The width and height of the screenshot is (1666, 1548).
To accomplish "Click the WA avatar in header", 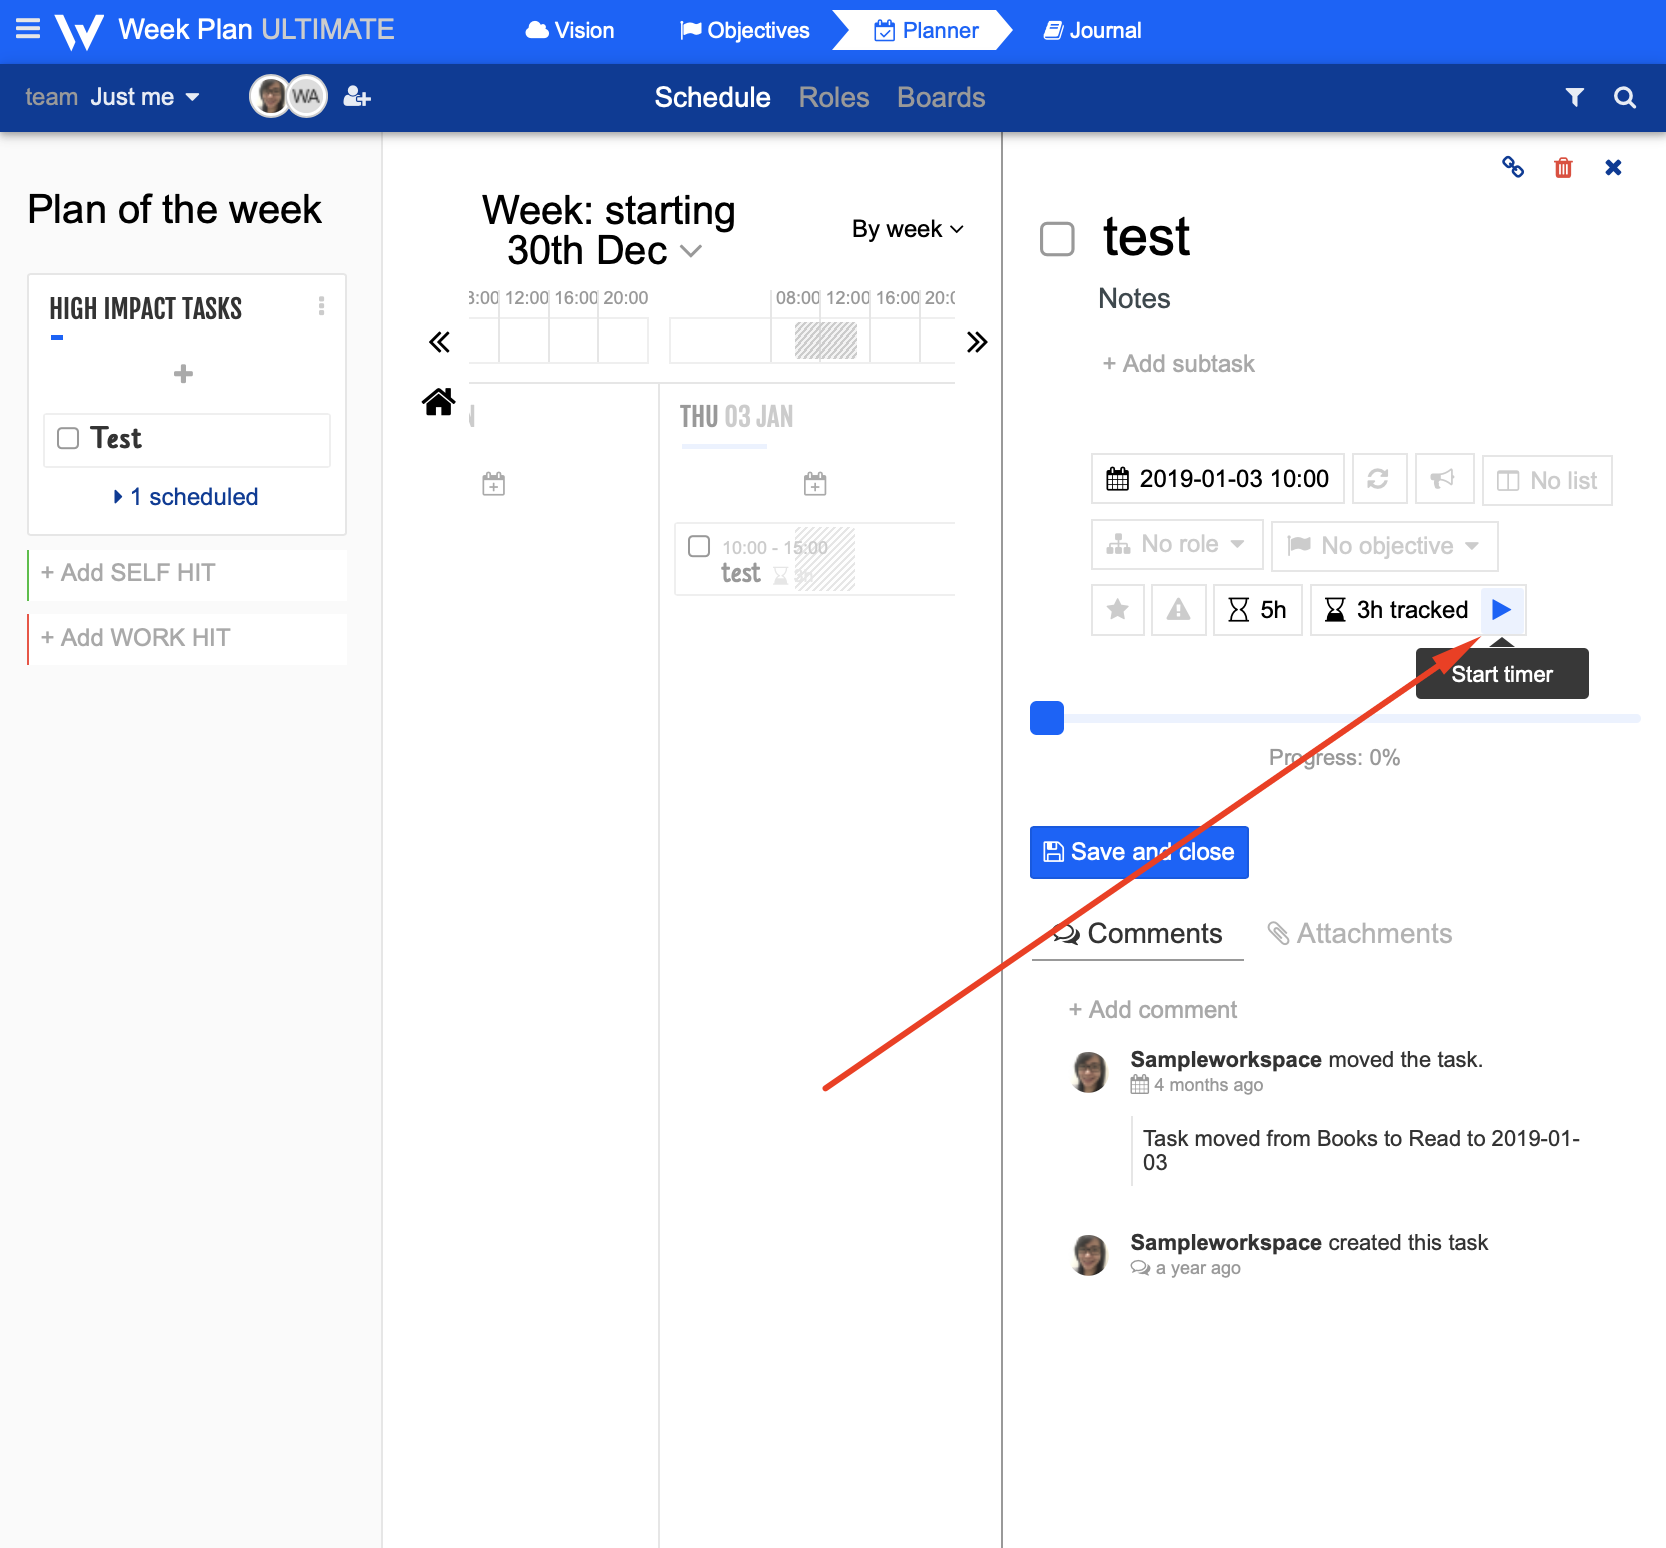I will (307, 97).
